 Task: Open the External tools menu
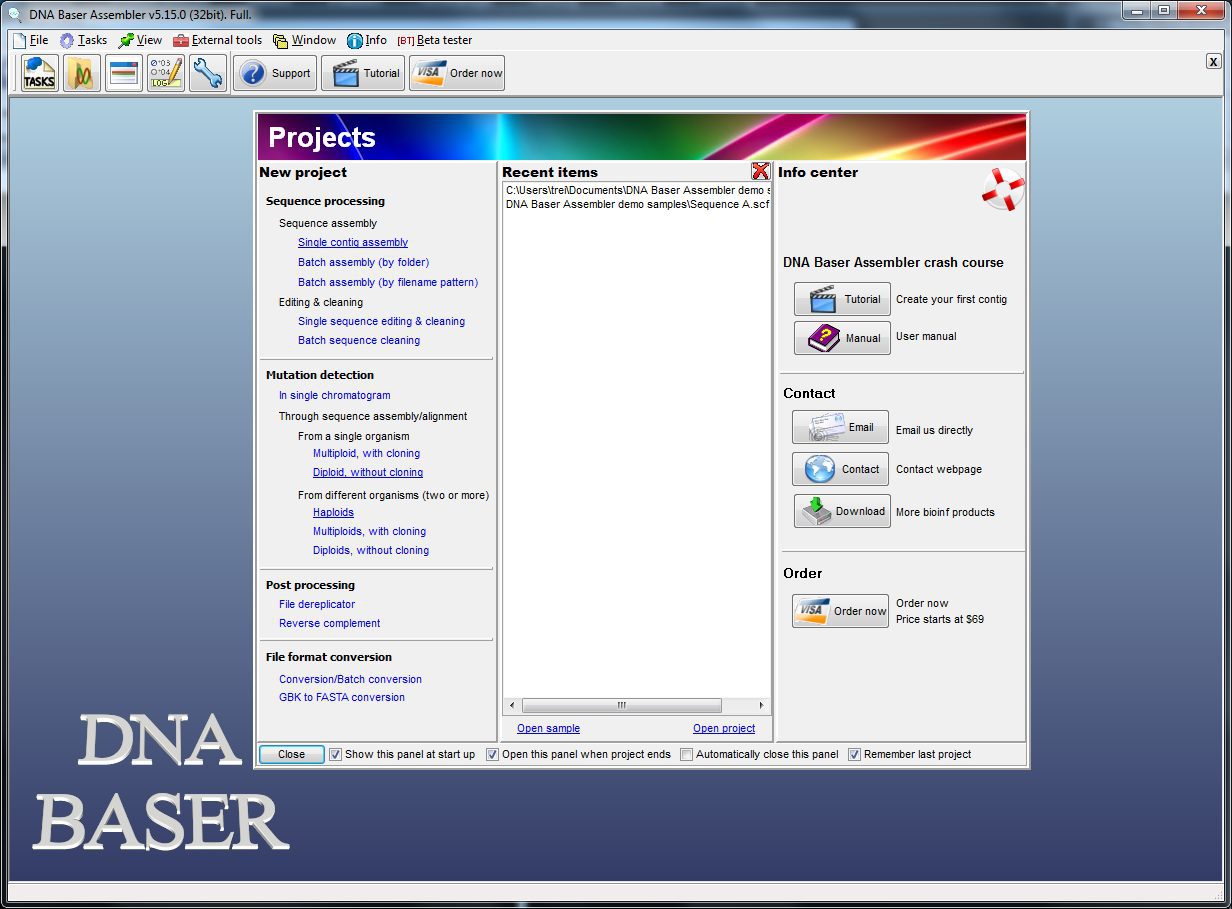(217, 40)
